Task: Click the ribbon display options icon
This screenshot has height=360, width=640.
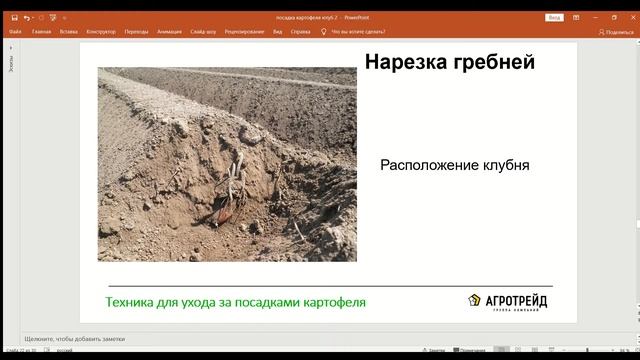Action: click(576, 18)
